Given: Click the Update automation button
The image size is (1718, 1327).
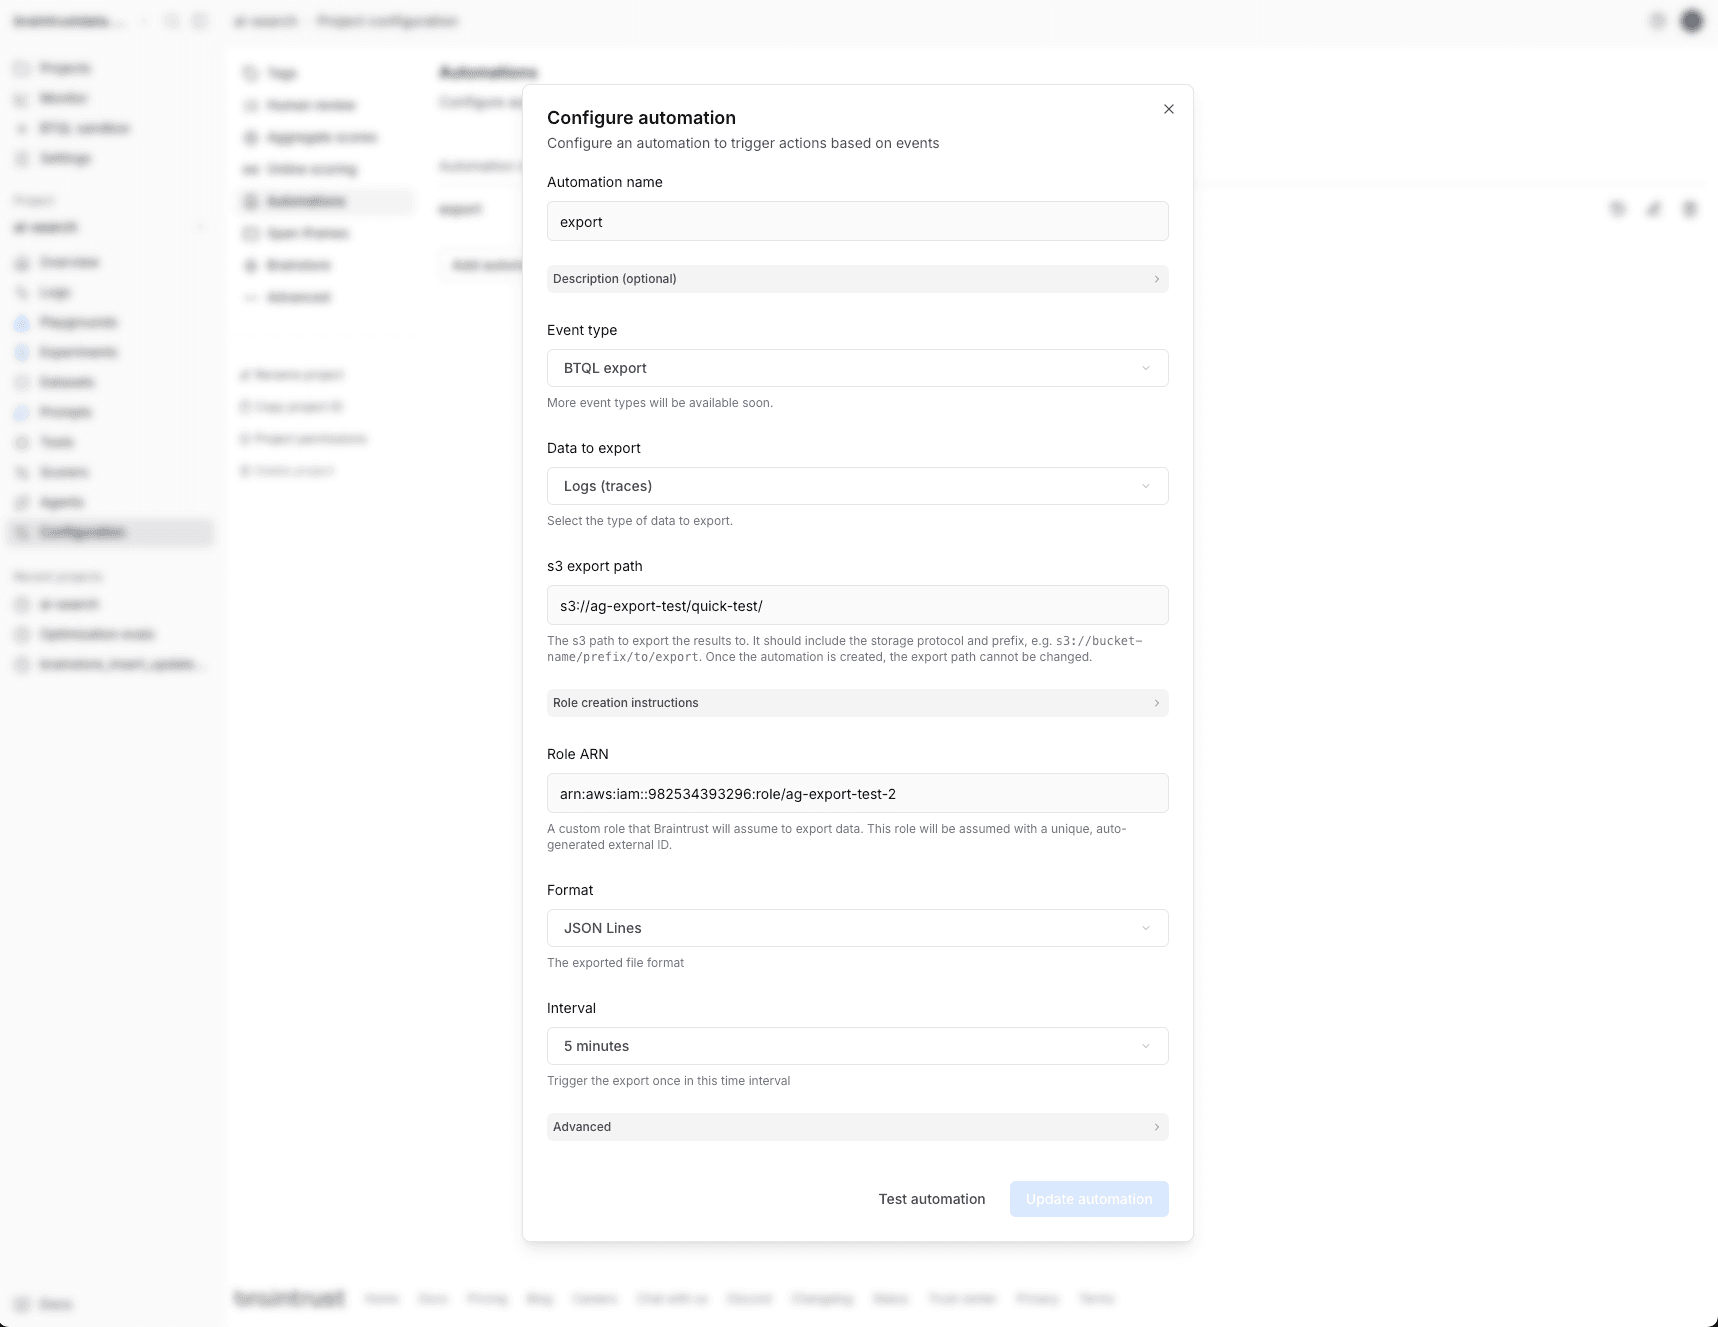Looking at the screenshot, I should [x=1089, y=1199].
